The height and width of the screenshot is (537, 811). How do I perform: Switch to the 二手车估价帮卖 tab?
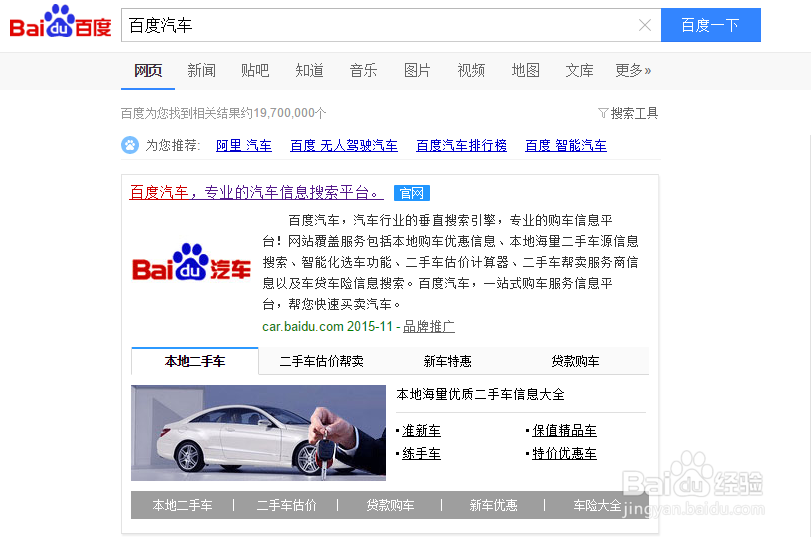pos(322,361)
